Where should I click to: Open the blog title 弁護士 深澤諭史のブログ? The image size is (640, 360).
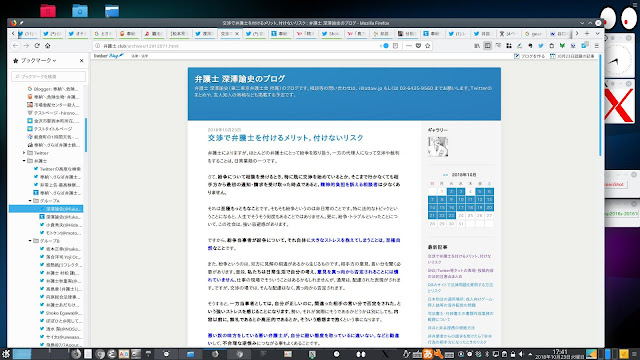click(x=240, y=79)
